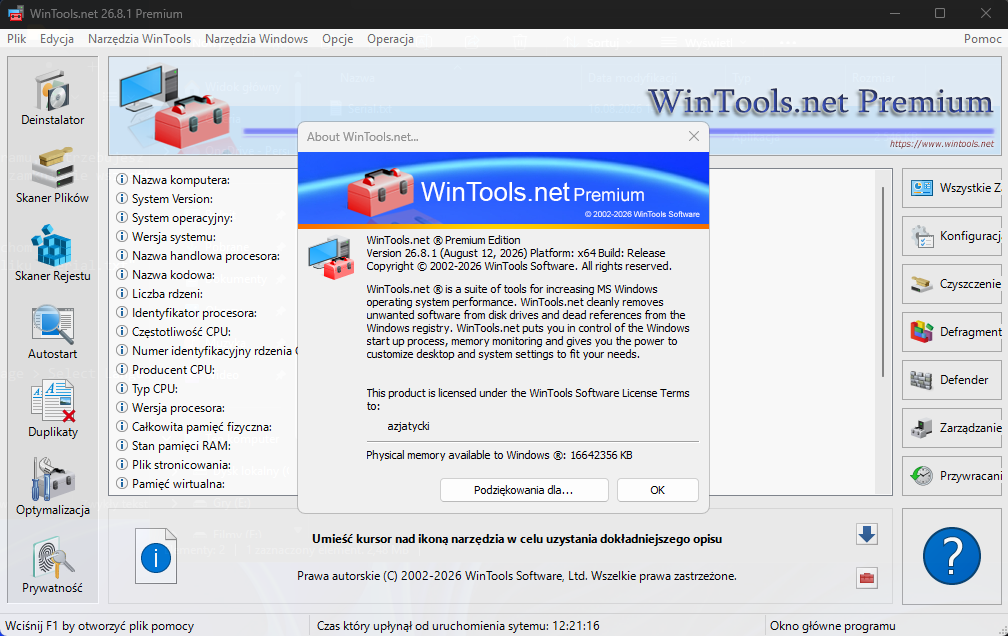Open the Opcje menu
The height and width of the screenshot is (636, 1008).
point(338,39)
